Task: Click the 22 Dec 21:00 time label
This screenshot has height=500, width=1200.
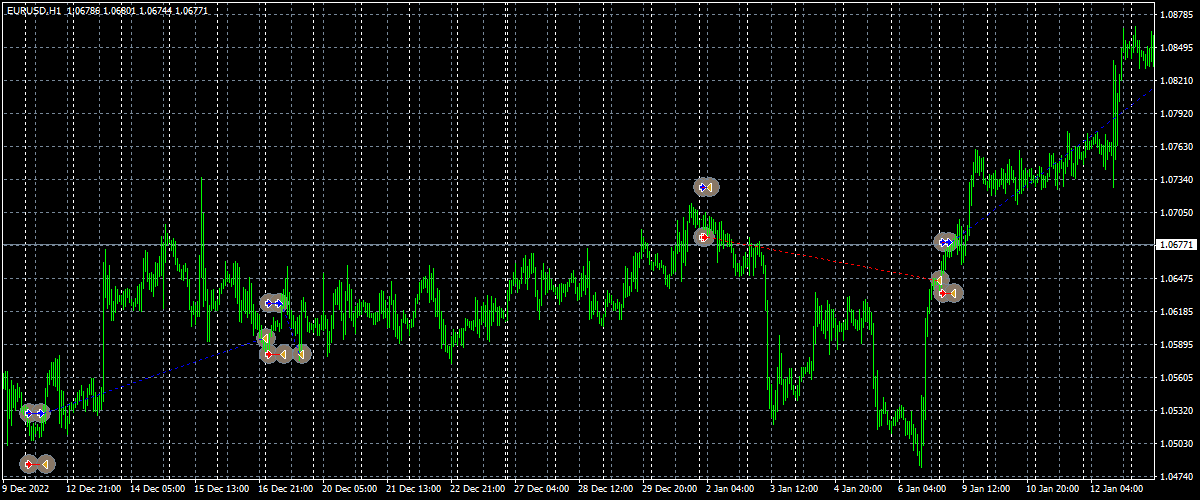Action: click(x=478, y=490)
